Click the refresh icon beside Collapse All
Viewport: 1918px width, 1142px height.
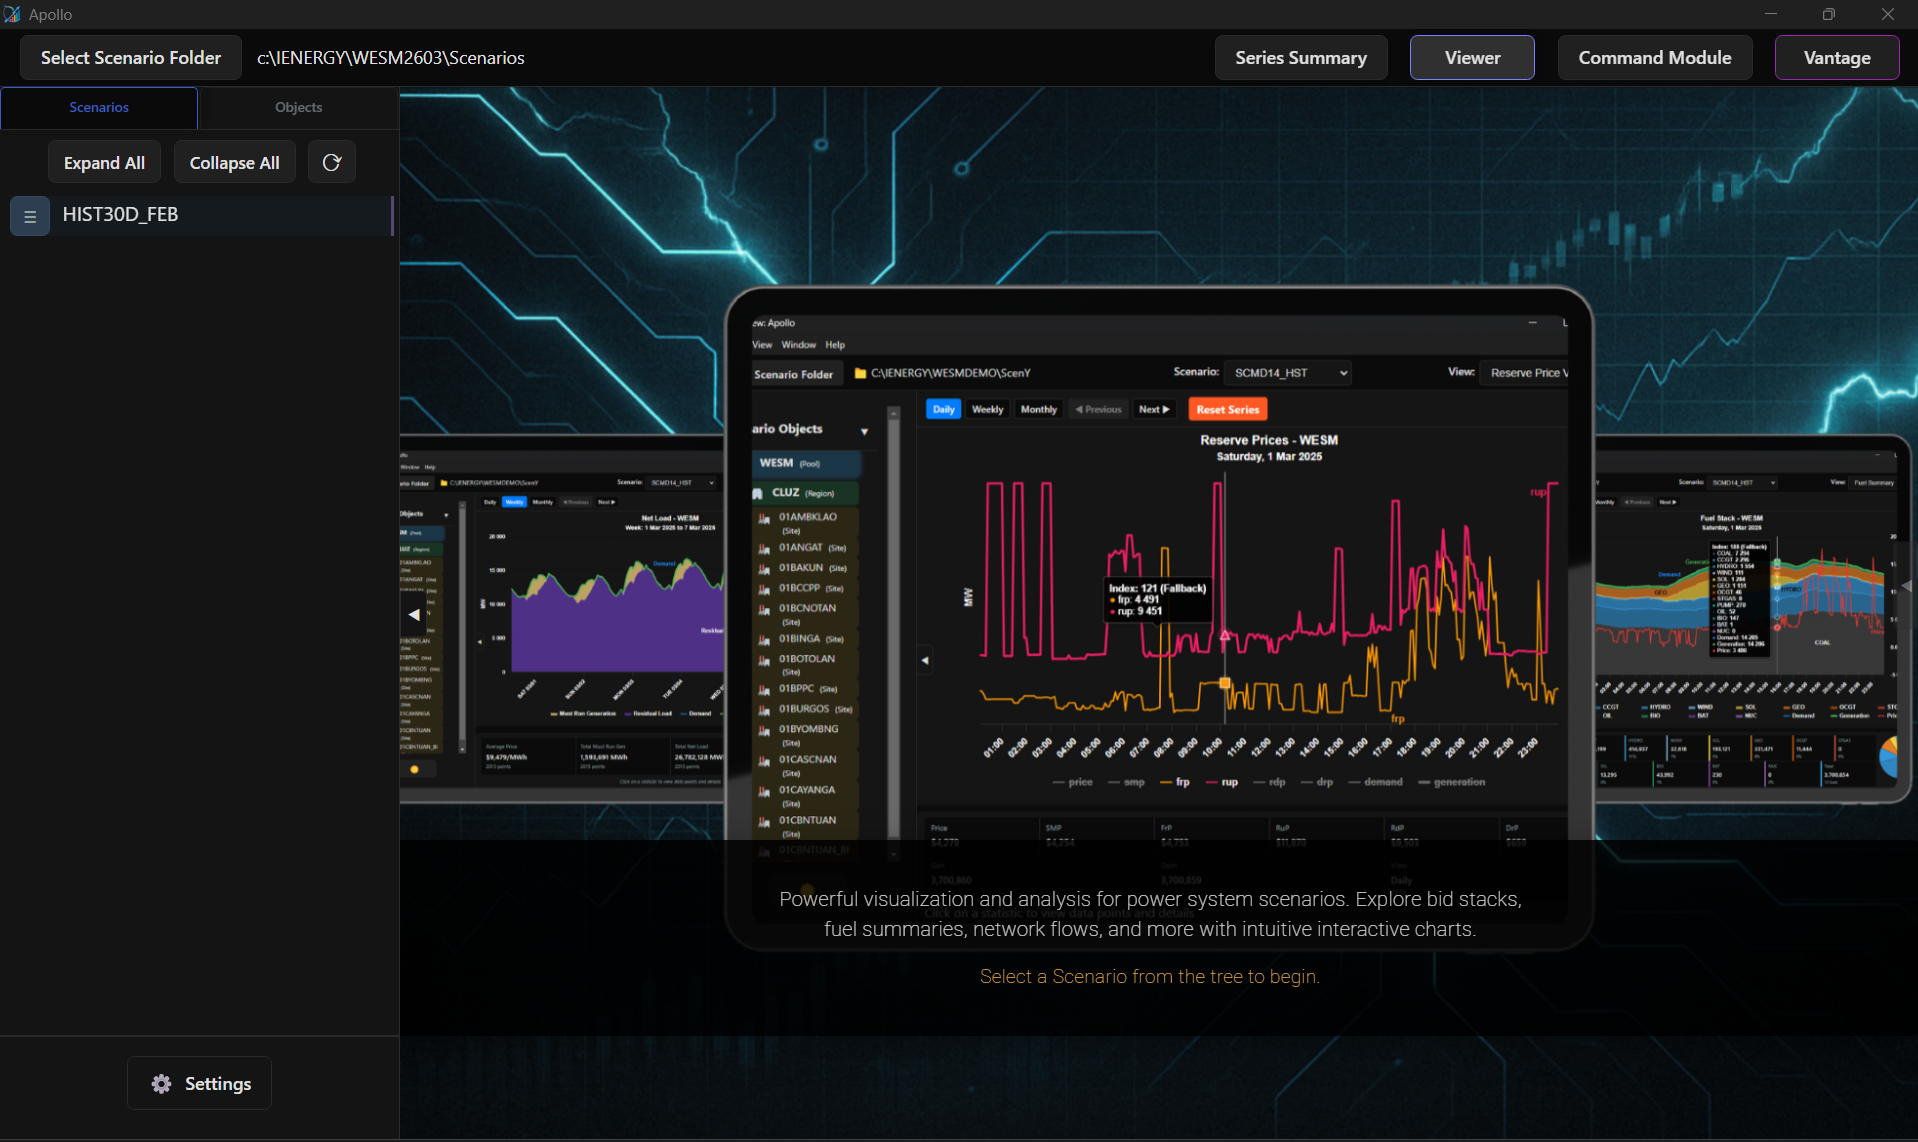pyautogui.click(x=332, y=162)
